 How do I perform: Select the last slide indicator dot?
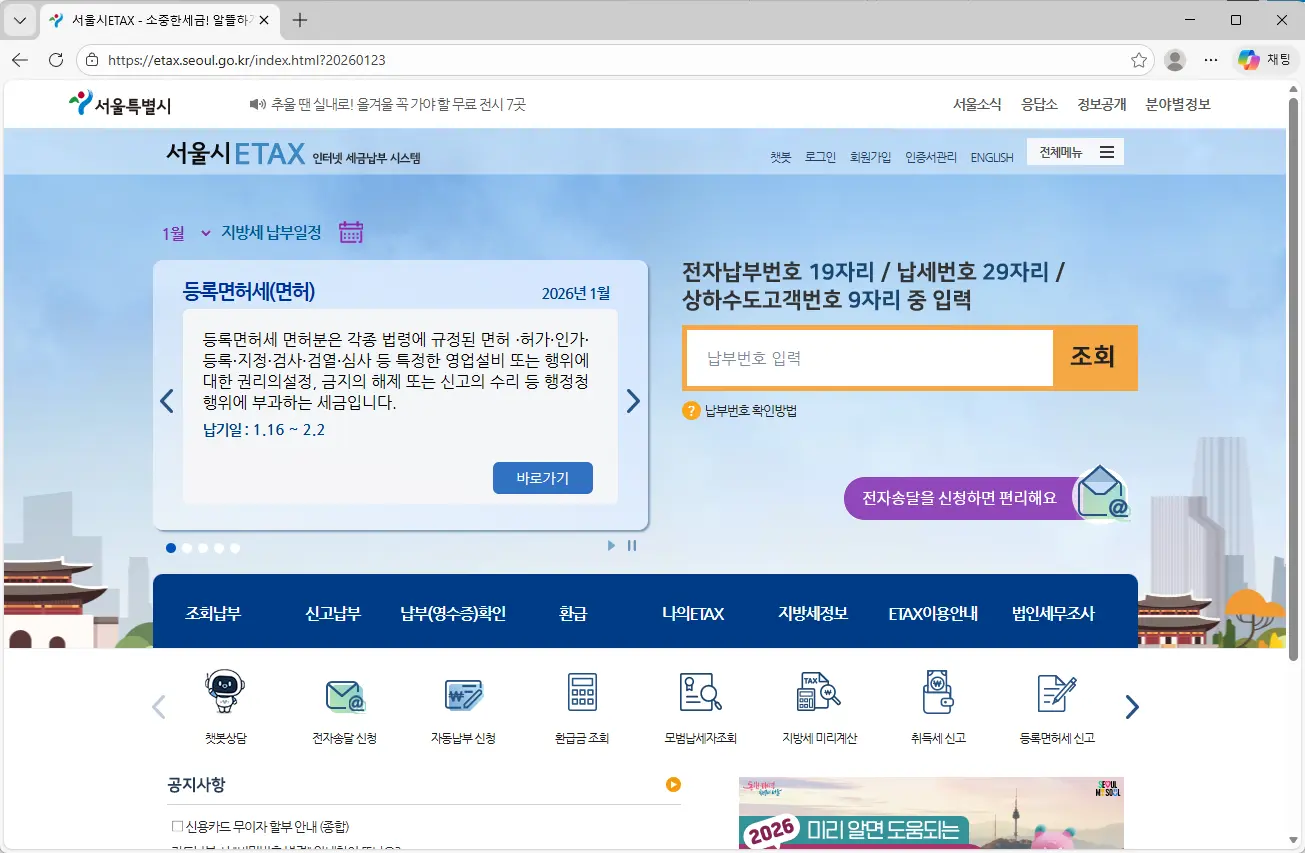point(235,548)
